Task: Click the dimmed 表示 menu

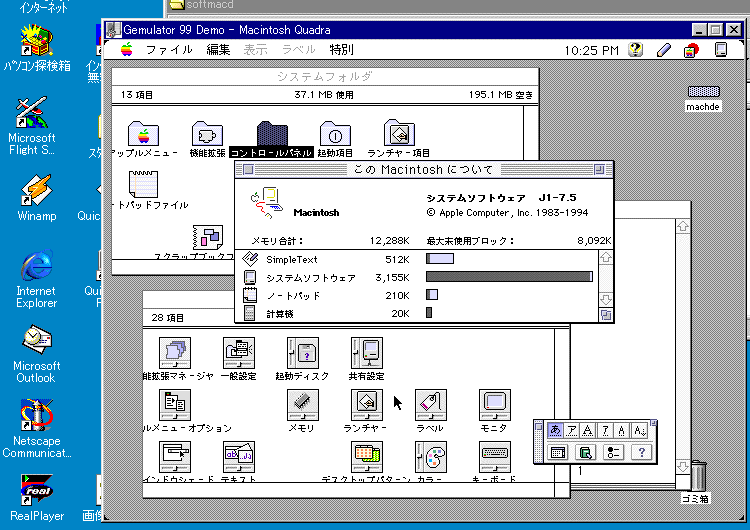Action: [x=255, y=49]
